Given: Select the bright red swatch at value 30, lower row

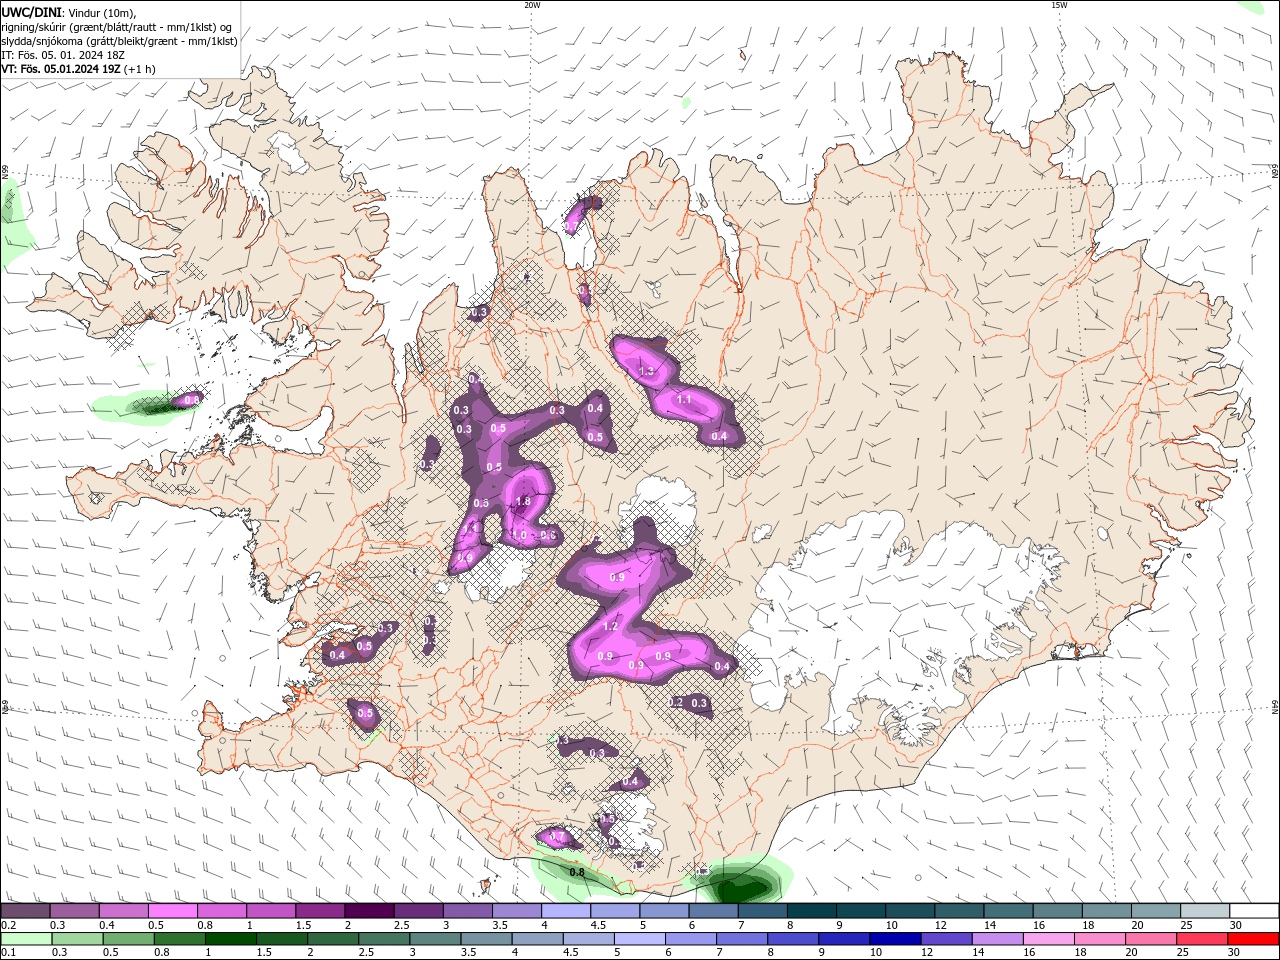Looking at the screenshot, I should (x=1254, y=939).
